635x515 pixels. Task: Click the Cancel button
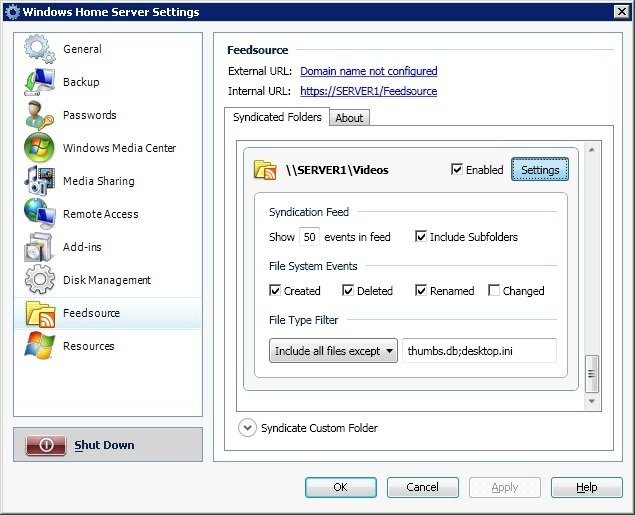pyautogui.click(x=422, y=487)
